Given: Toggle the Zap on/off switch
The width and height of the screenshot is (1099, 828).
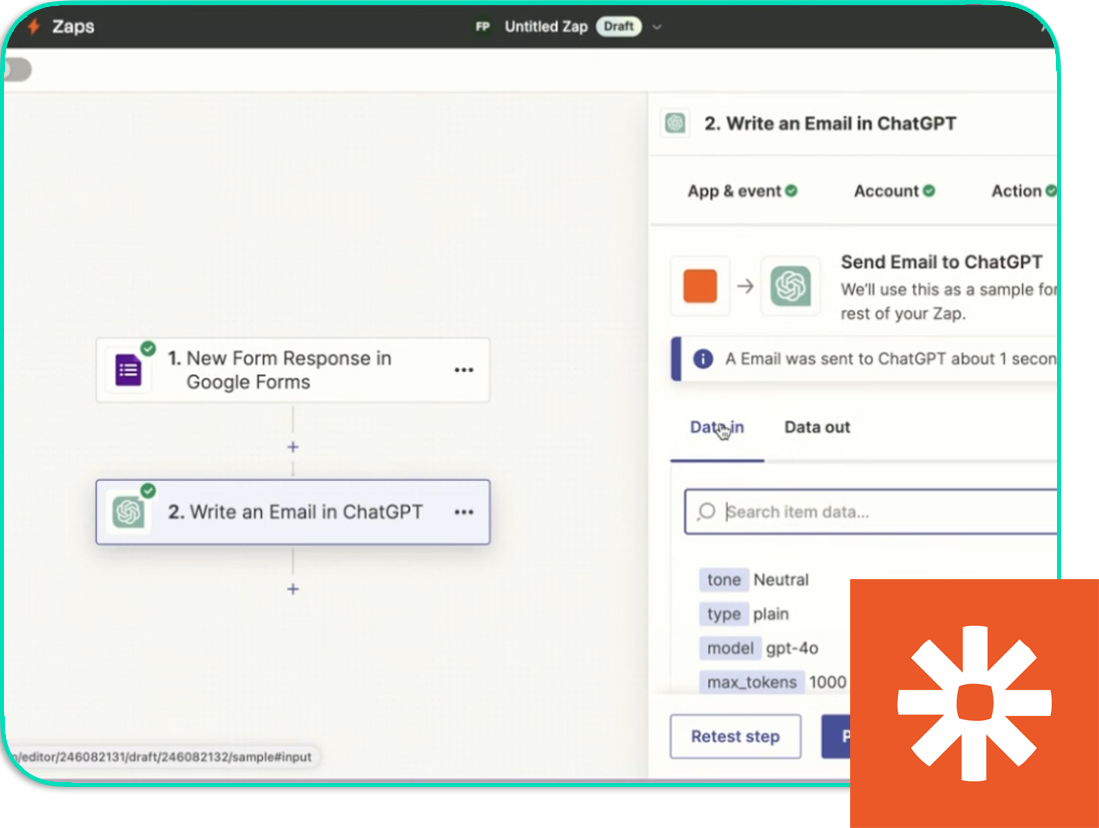Looking at the screenshot, I should (16, 69).
